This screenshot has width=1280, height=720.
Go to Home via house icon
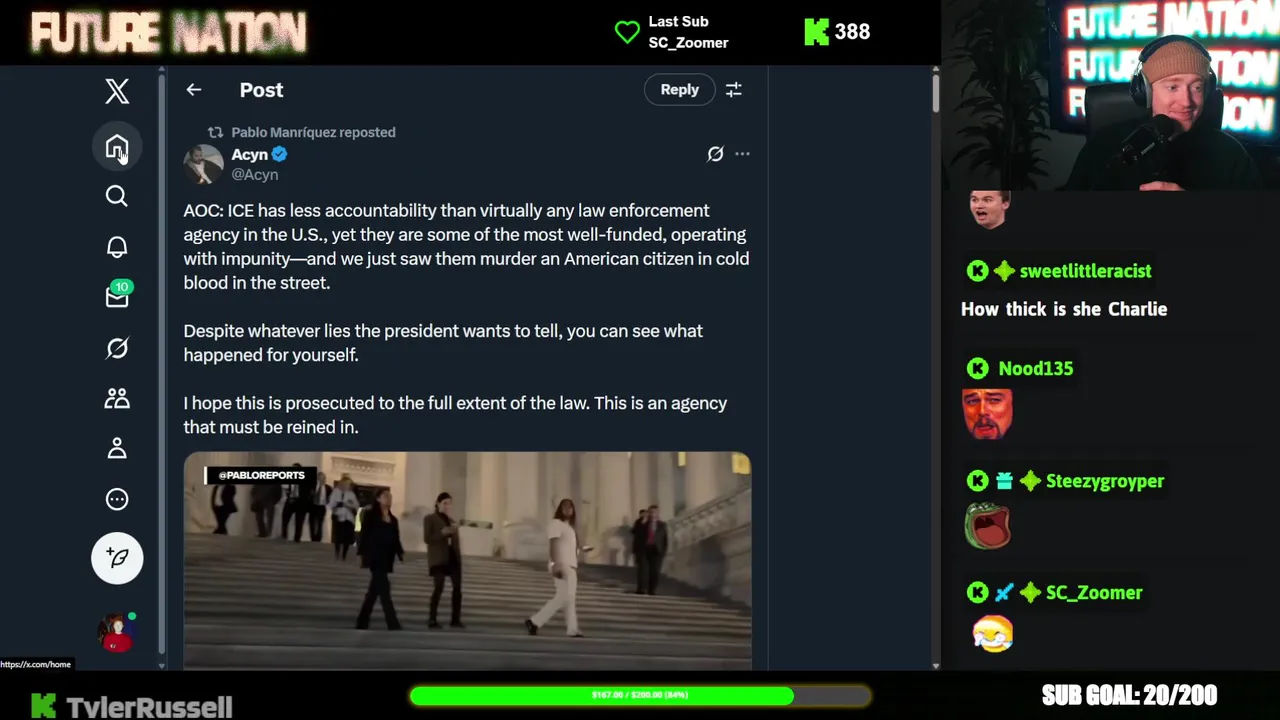[x=117, y=147]
